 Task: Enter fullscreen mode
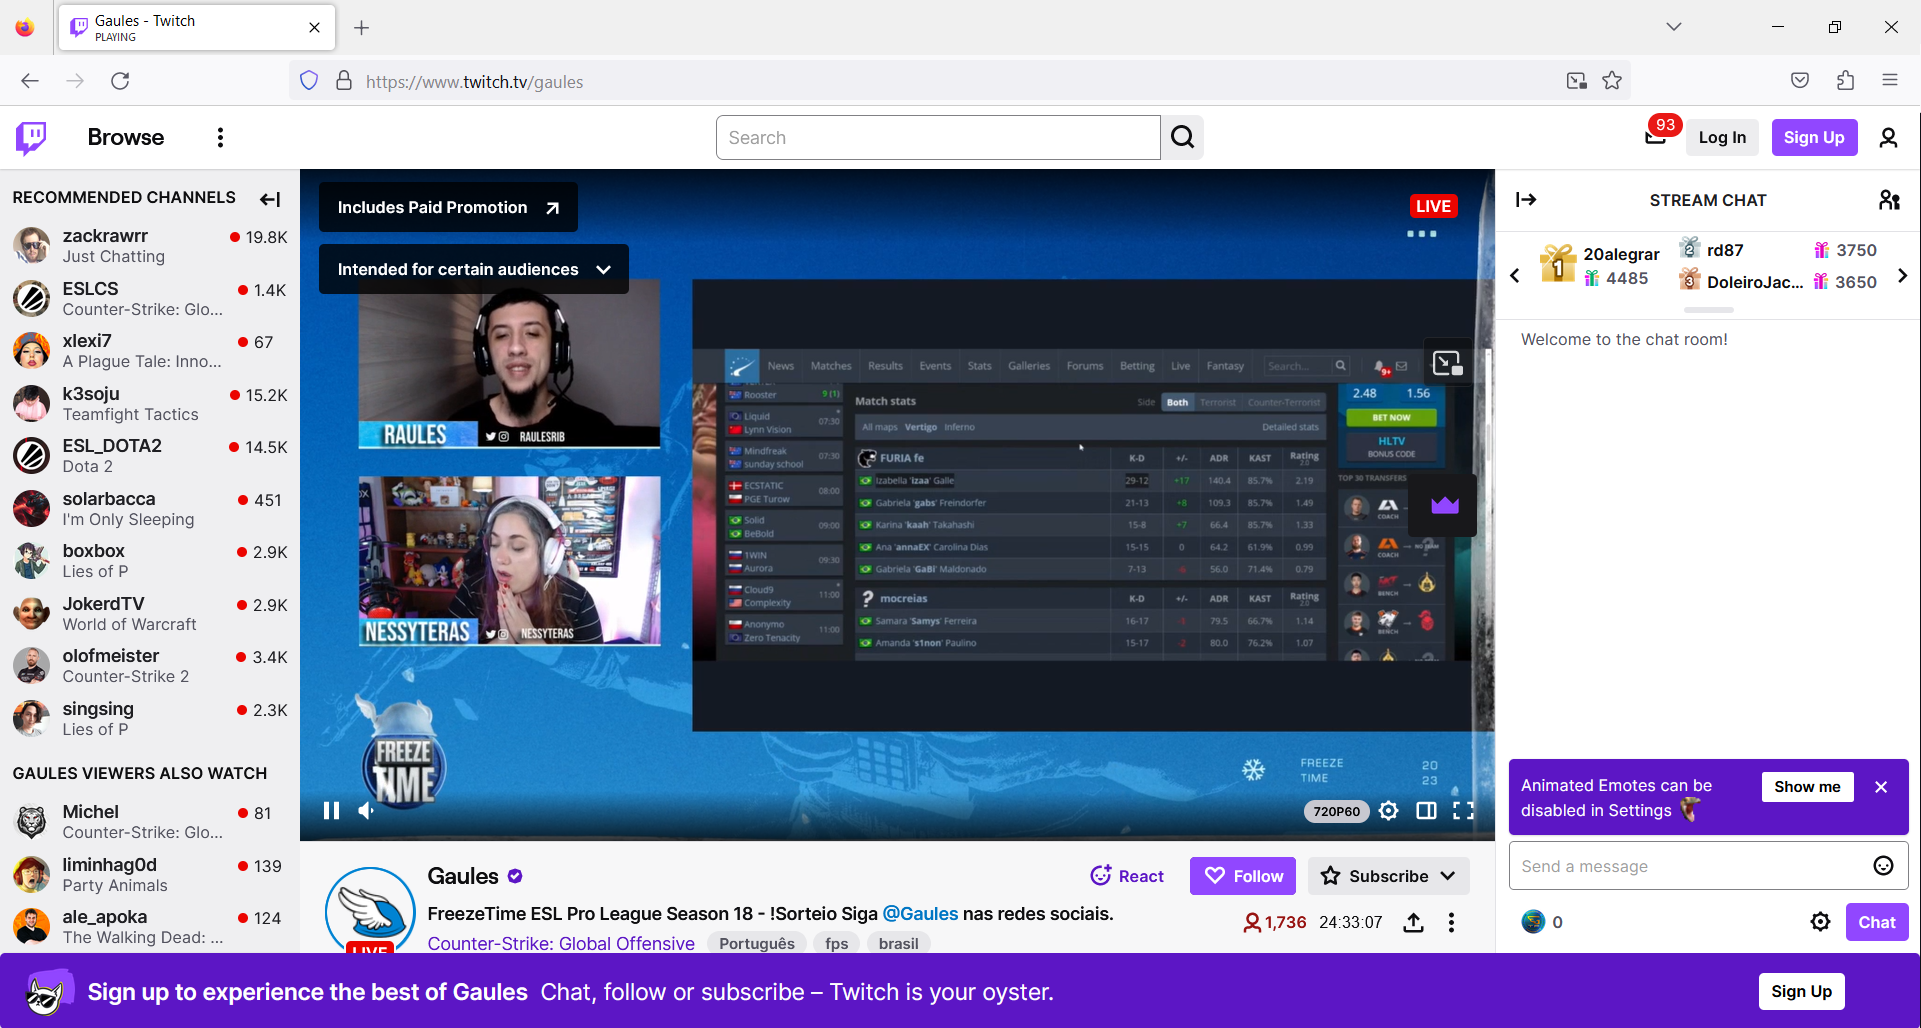click(x=1463, y=810)
